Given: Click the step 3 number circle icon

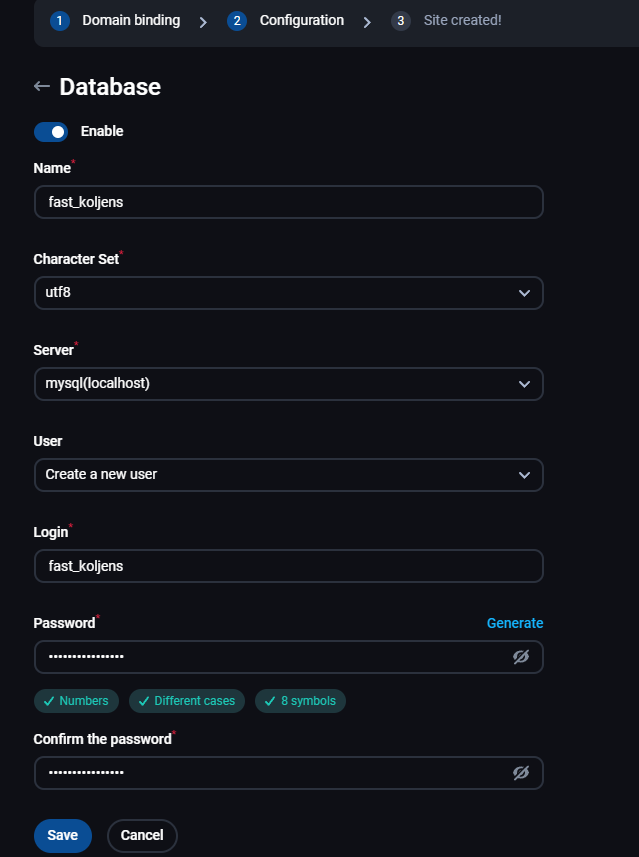Looking at the screenshot, I should pyautogui.click(x=401, y=21).
